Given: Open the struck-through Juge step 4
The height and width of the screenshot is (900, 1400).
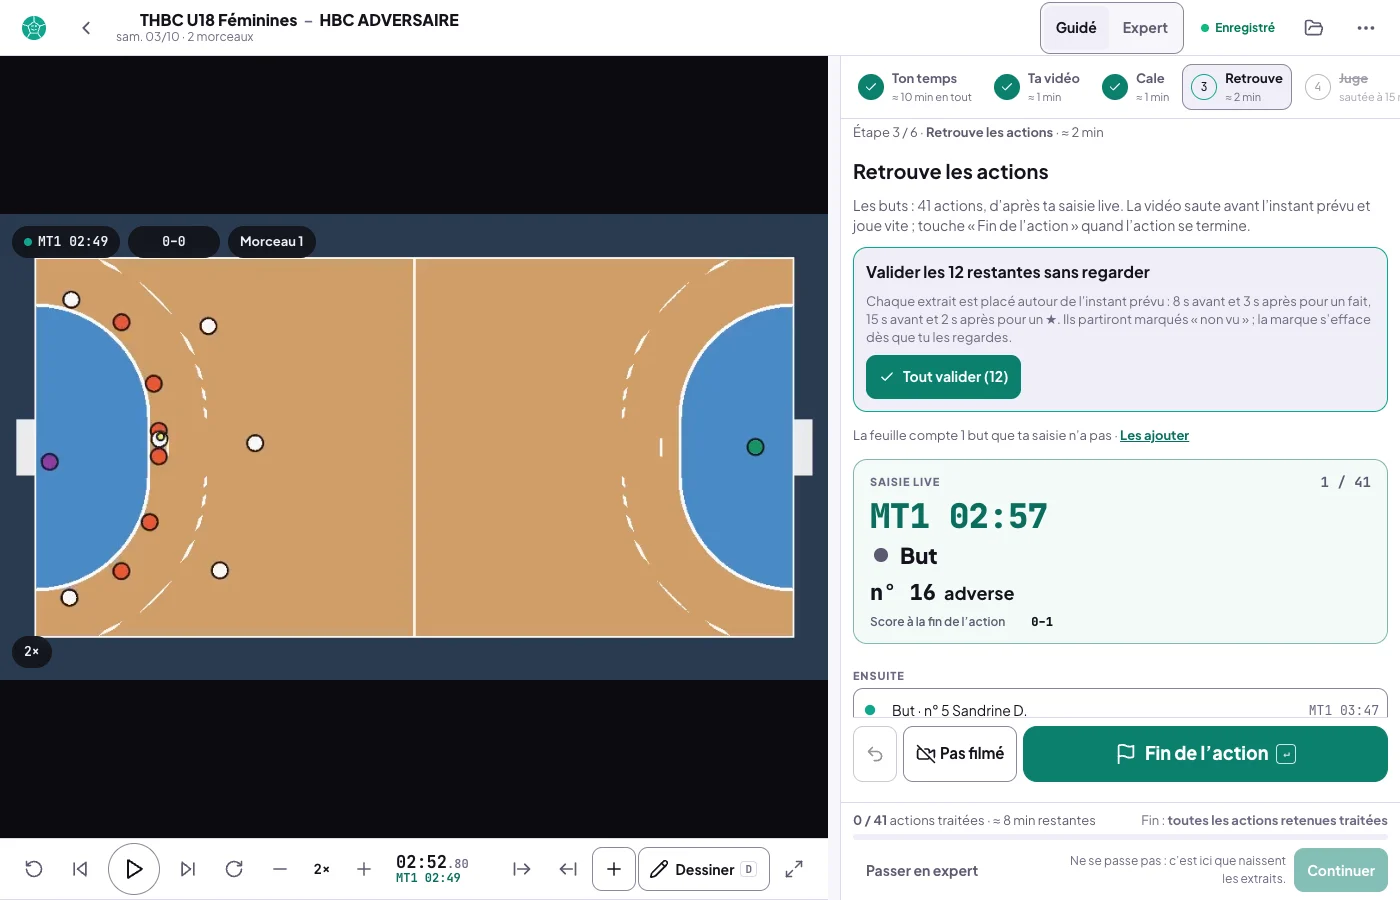Looking at the screenshot, I should pyautogui.click(x=1350, y=87).
